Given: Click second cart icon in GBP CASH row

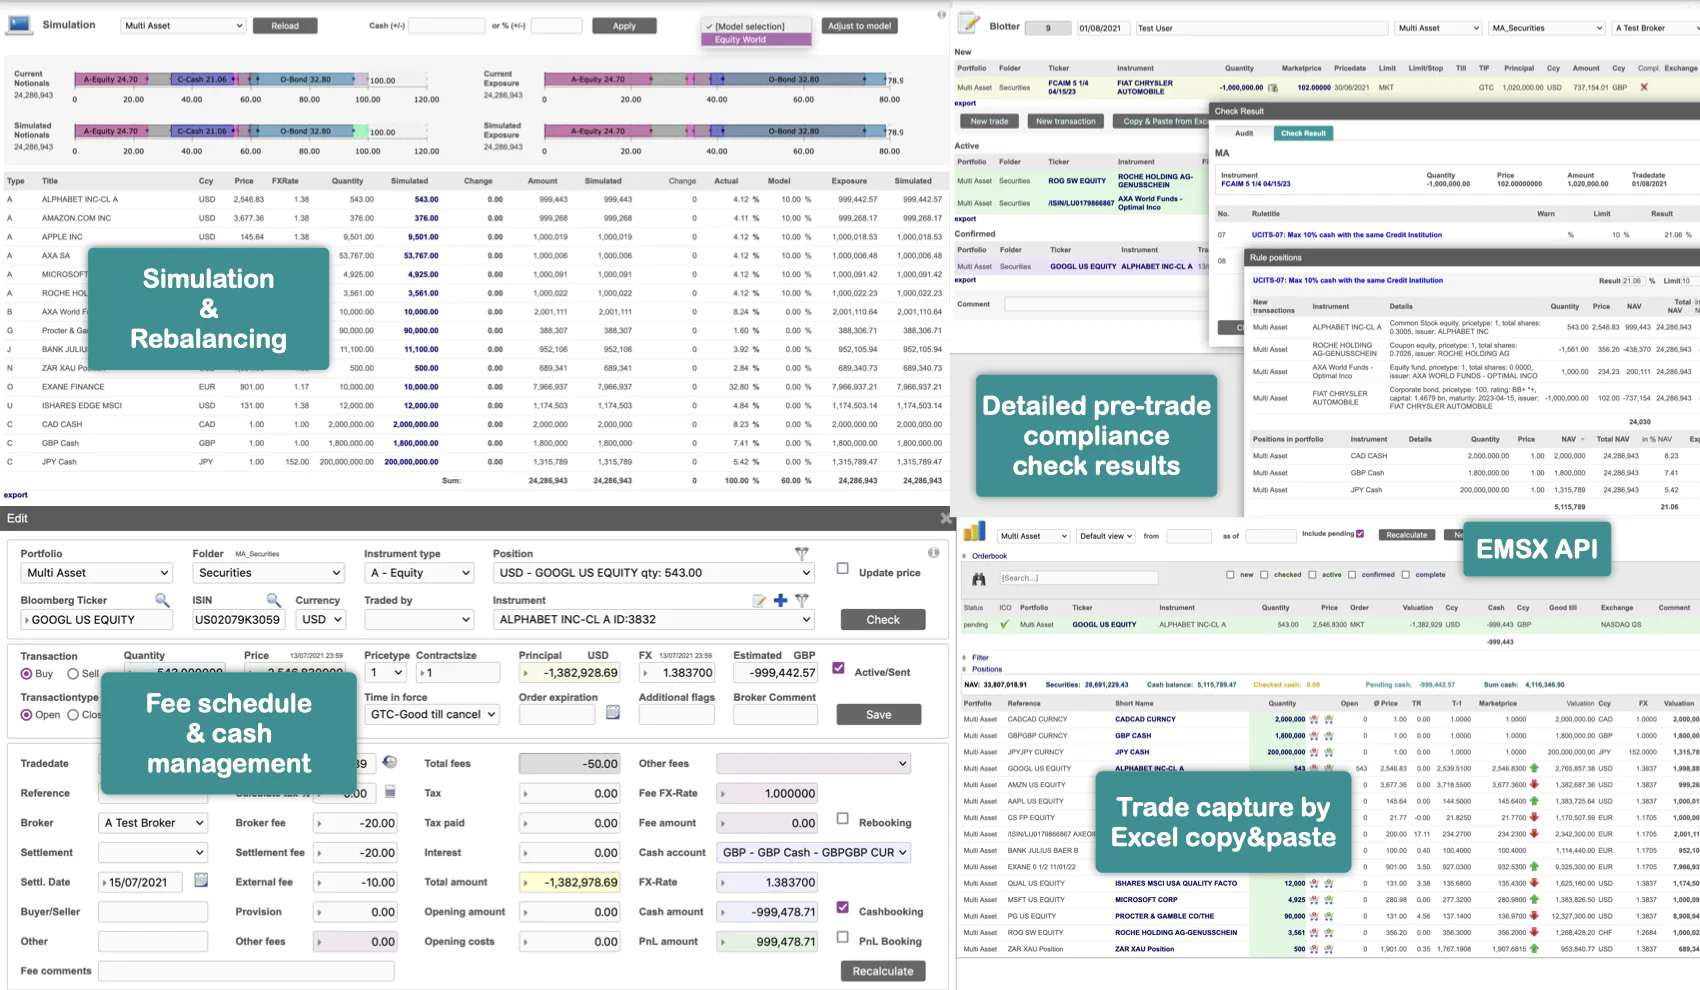Looking at the screenshot, I should point(1329,735).
